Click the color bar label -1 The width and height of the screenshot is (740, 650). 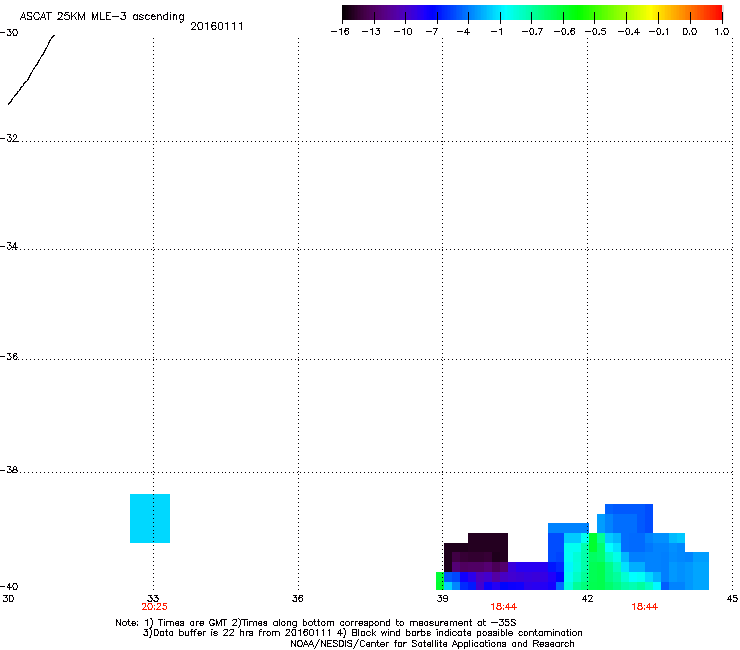point(496,32)
